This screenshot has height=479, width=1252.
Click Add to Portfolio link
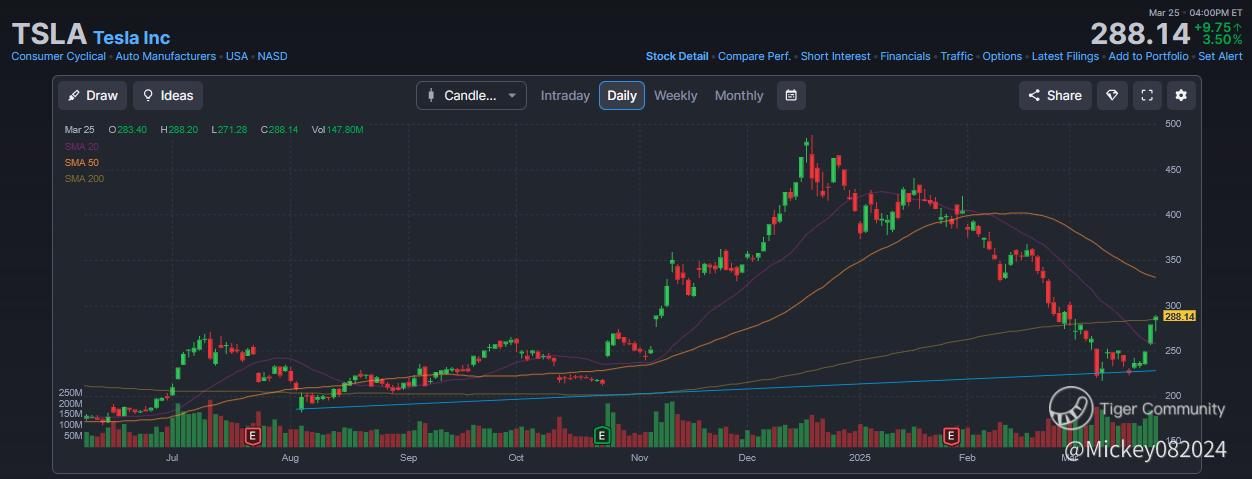pos(1148,57)
